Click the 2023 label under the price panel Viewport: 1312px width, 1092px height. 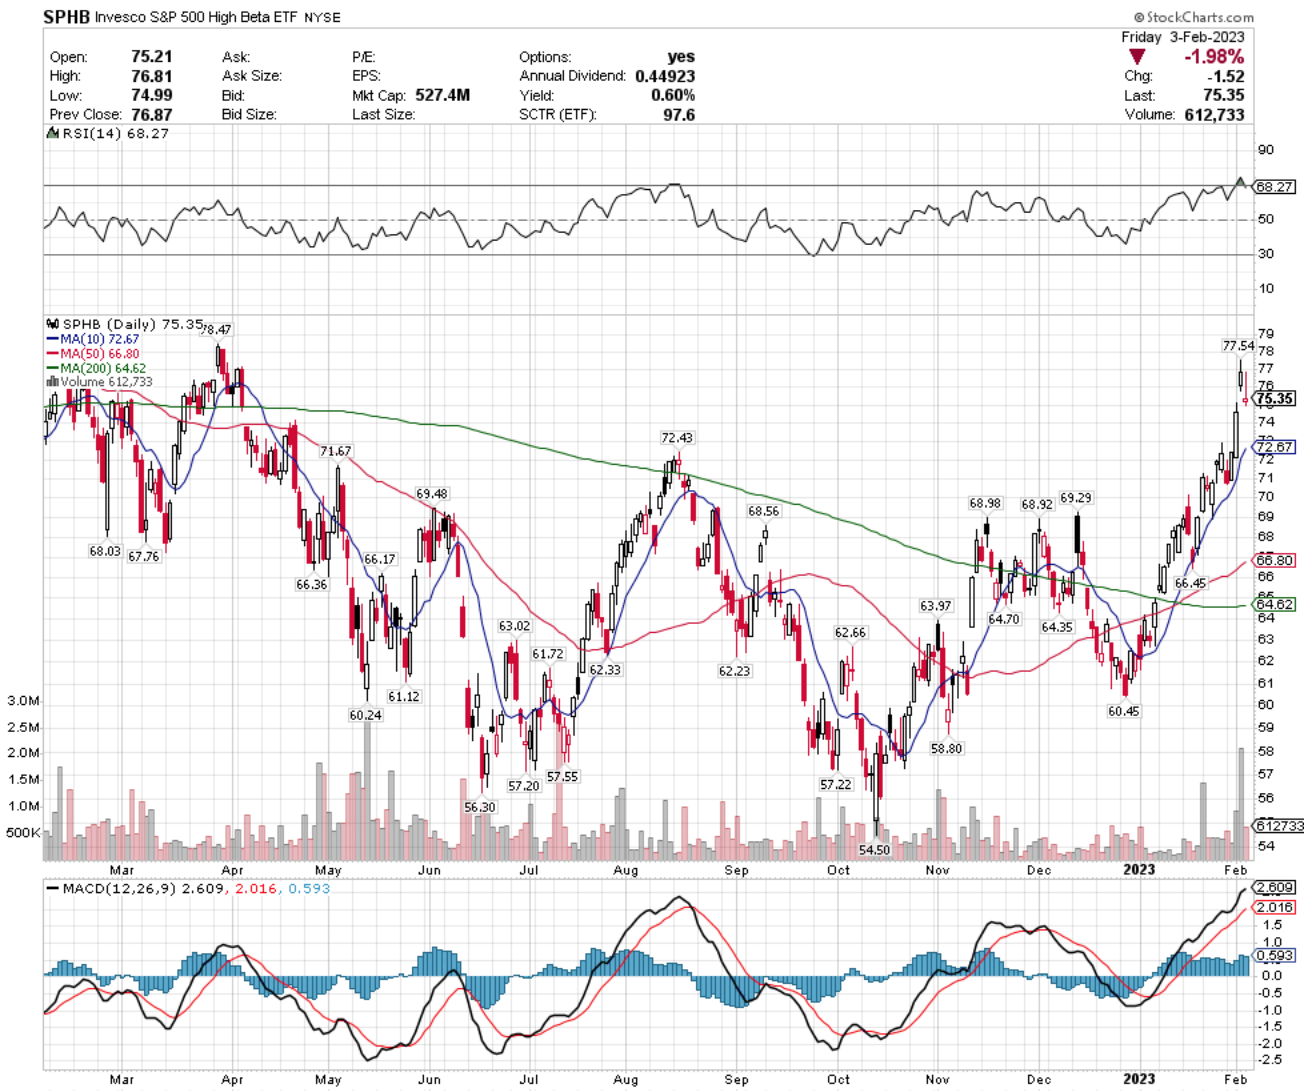click(x=1139, y=869)
